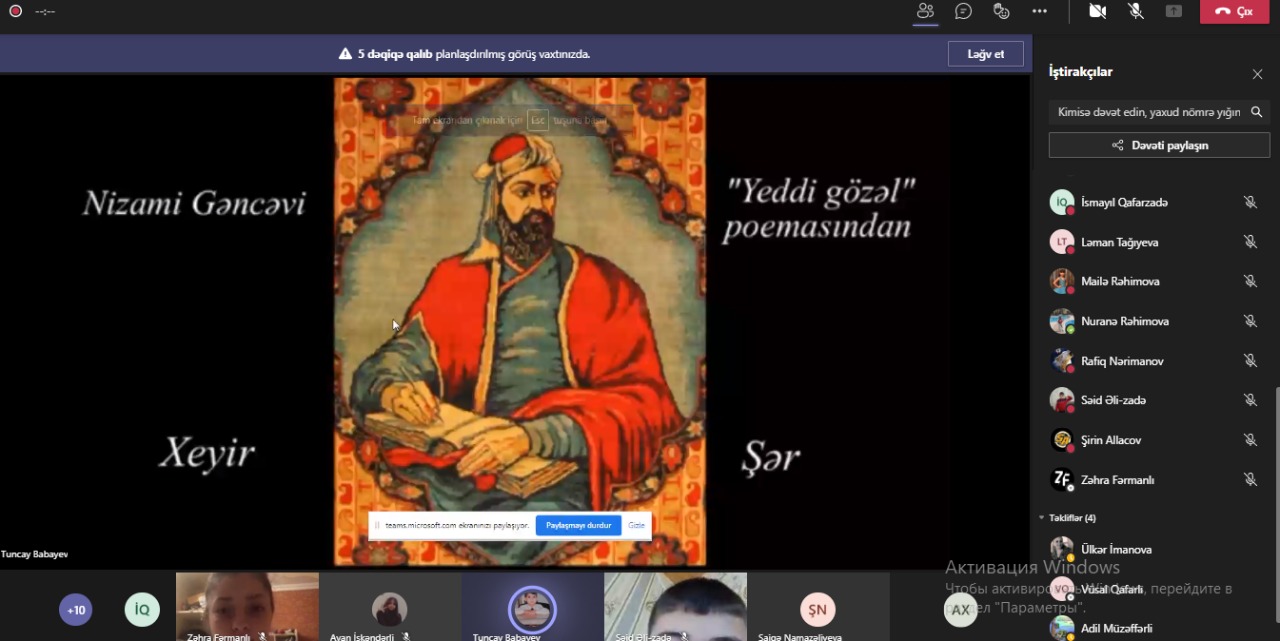Click İsmayıl Qafarzadə avatar in participants
Screen dimensions: 1280x641
[x=1062, y=202]
